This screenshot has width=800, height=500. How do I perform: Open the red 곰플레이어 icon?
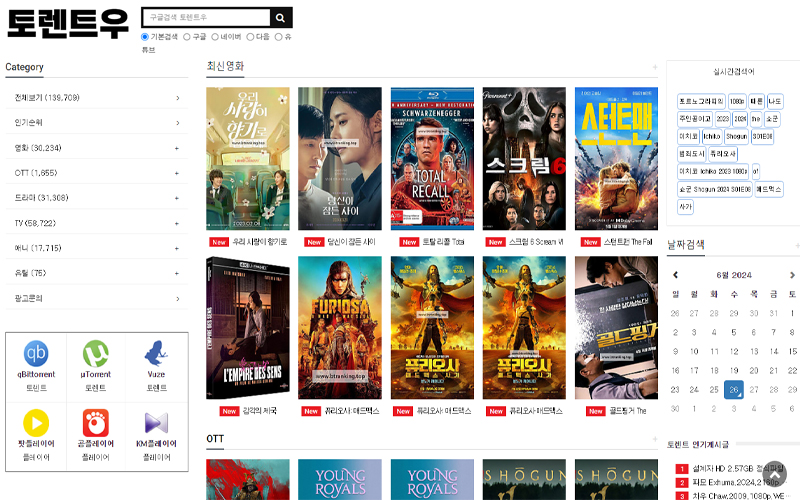pos(96,423)
